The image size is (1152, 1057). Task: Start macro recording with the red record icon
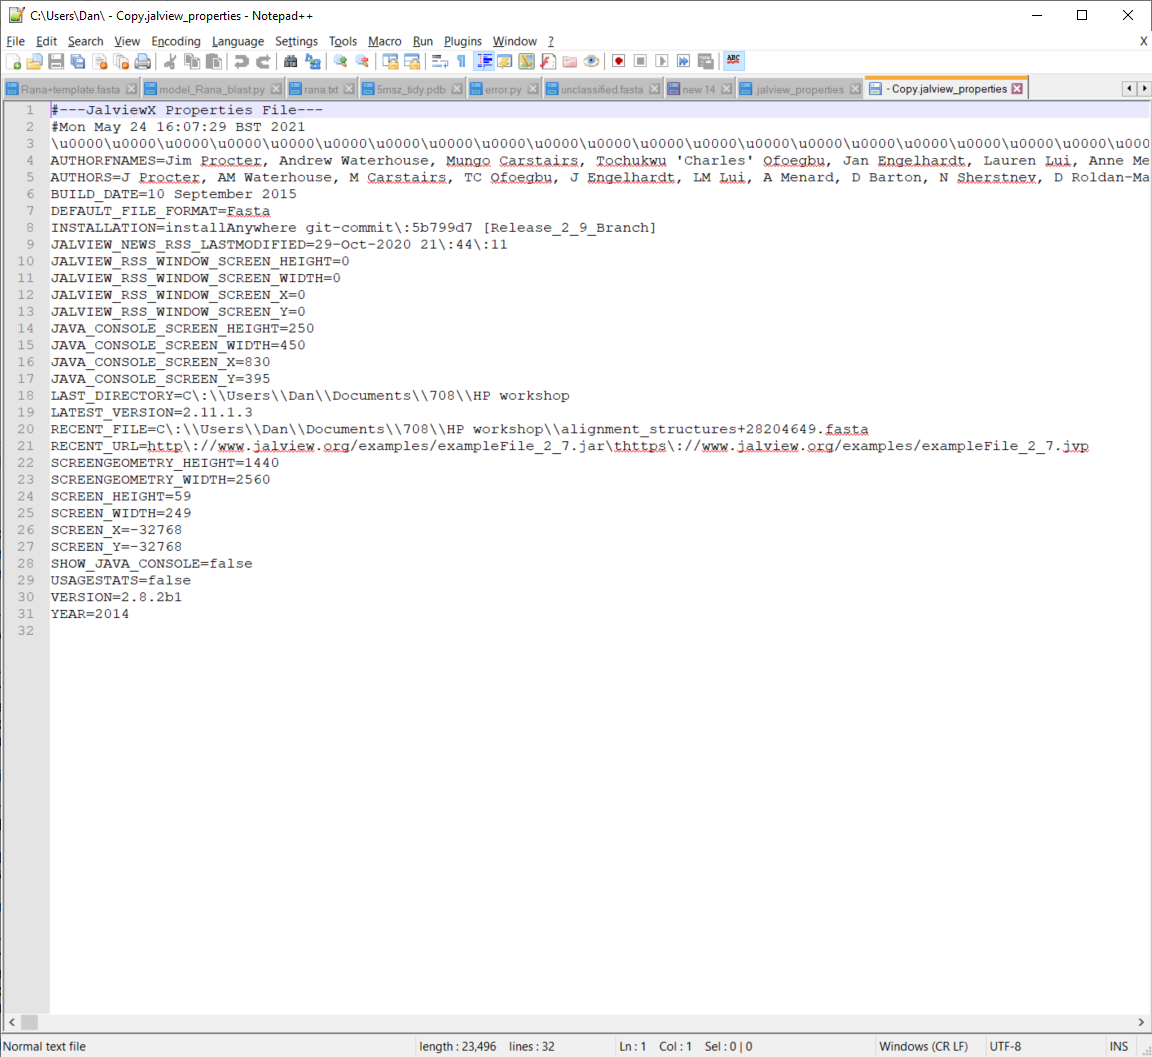619,62
